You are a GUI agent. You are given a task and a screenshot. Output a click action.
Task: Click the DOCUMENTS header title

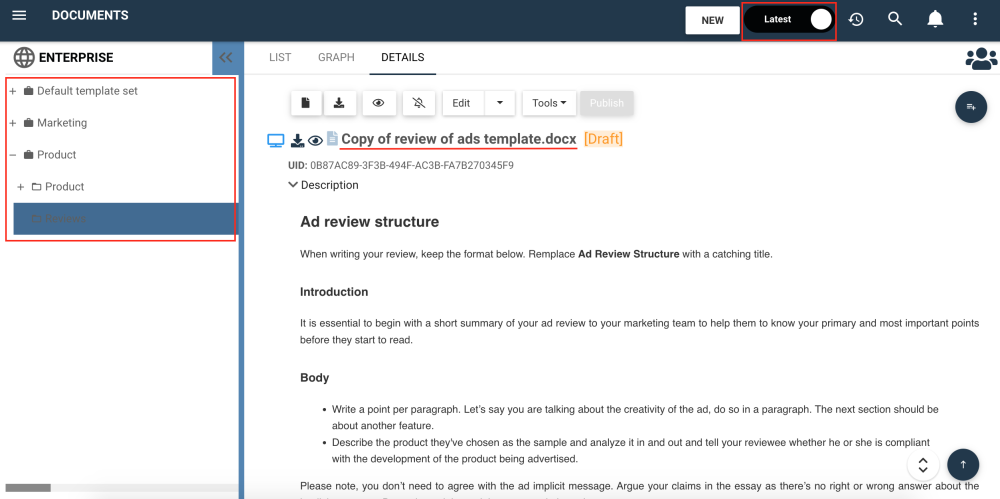[90, 15]
